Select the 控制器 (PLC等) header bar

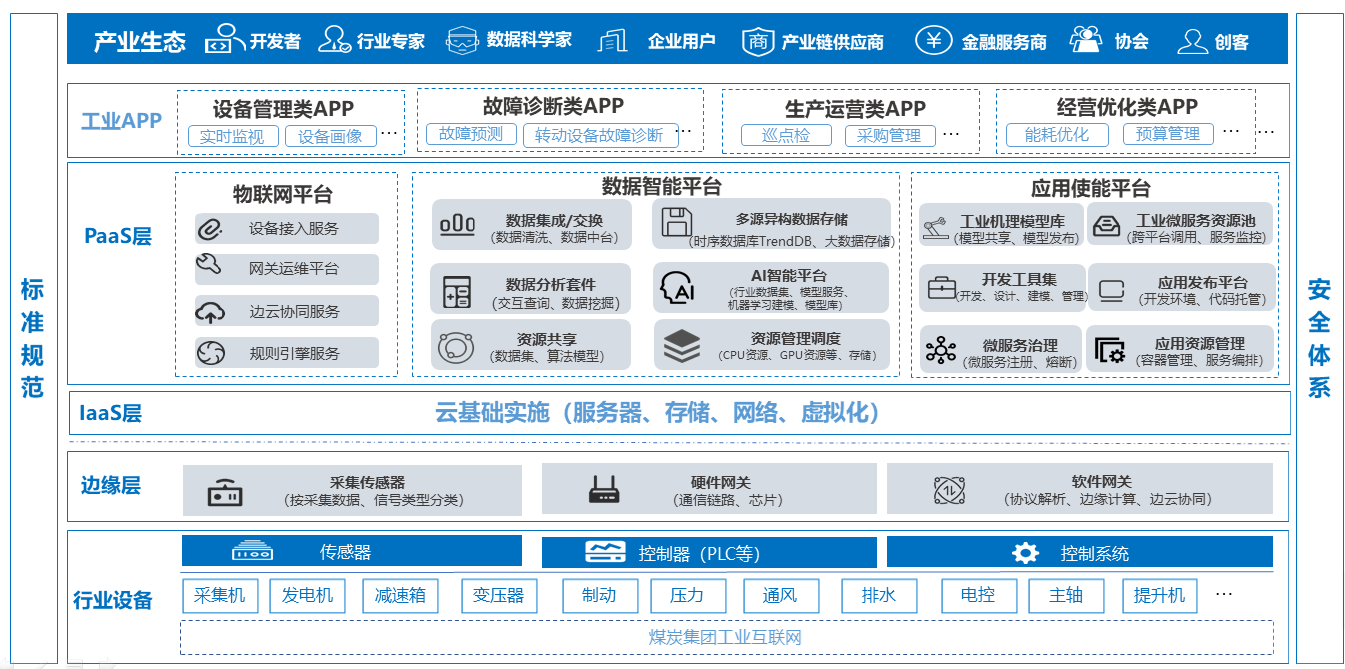(x=708, y=553)
